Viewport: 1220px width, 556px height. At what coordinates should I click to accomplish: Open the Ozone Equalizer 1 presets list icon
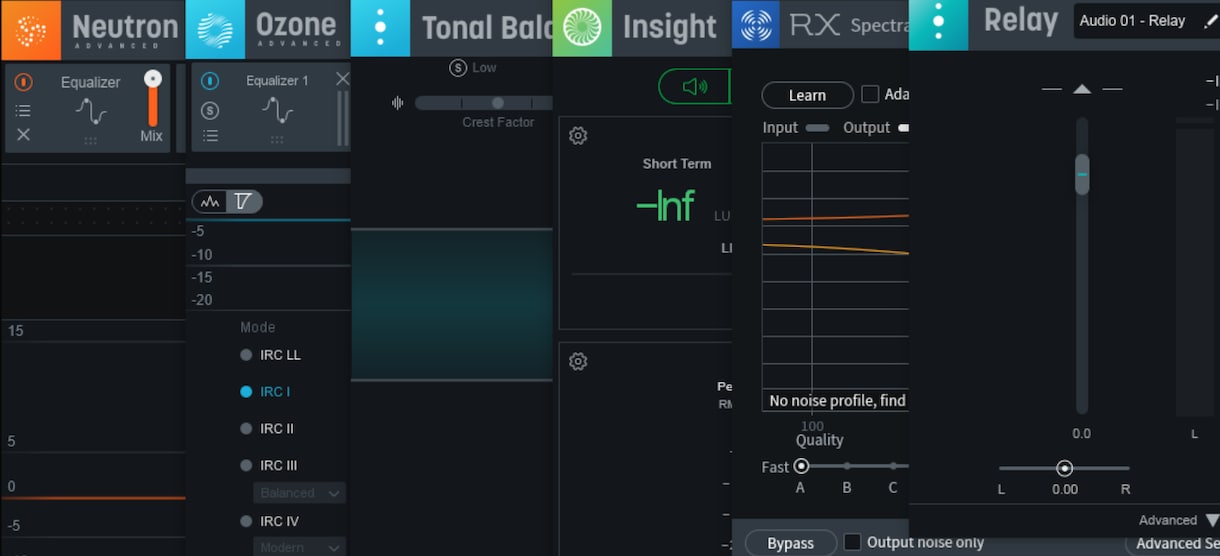tap(210, 138)
